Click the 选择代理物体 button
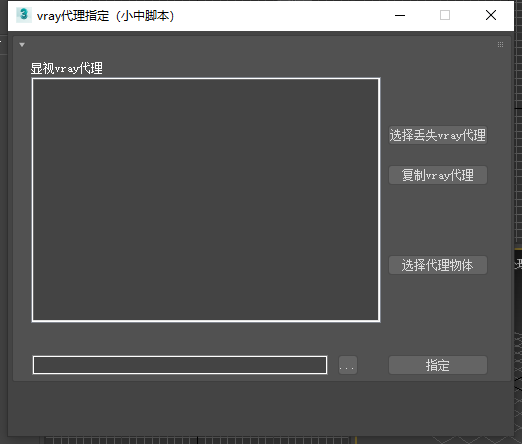This screenshot has width=522, height=444. (x=438, y=265)
